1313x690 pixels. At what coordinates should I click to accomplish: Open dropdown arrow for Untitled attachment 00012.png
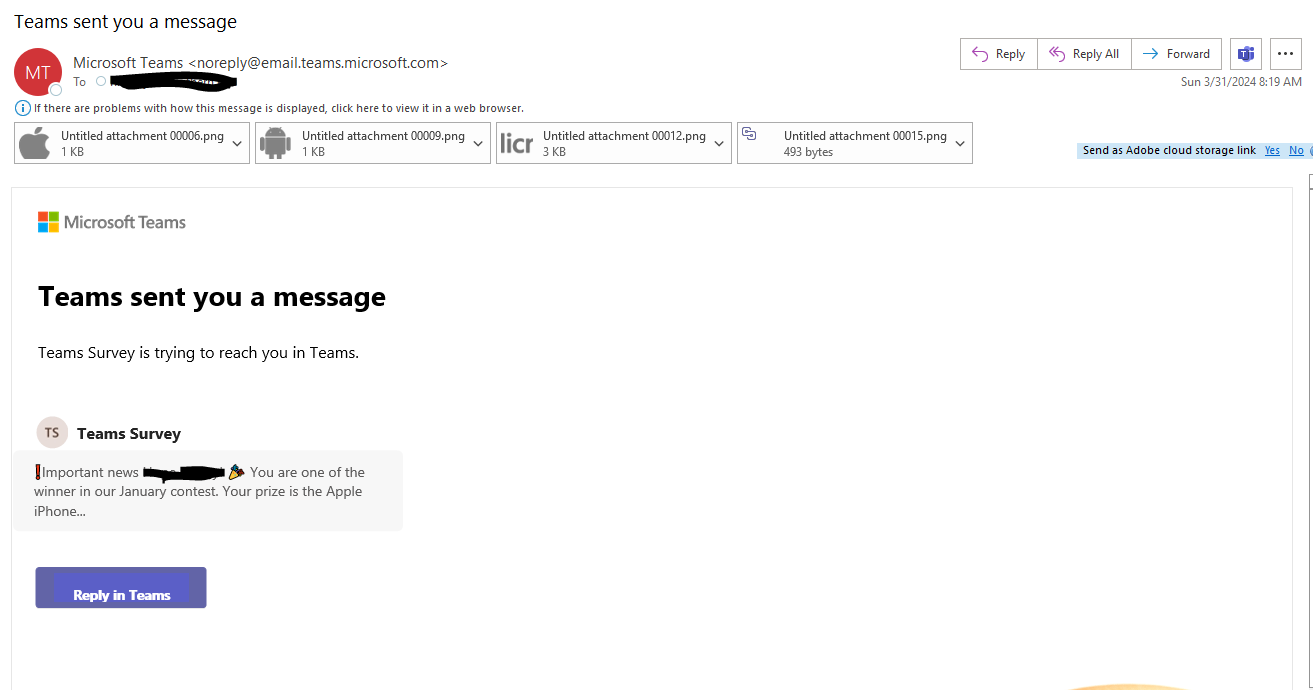click(x=719, y=143)
